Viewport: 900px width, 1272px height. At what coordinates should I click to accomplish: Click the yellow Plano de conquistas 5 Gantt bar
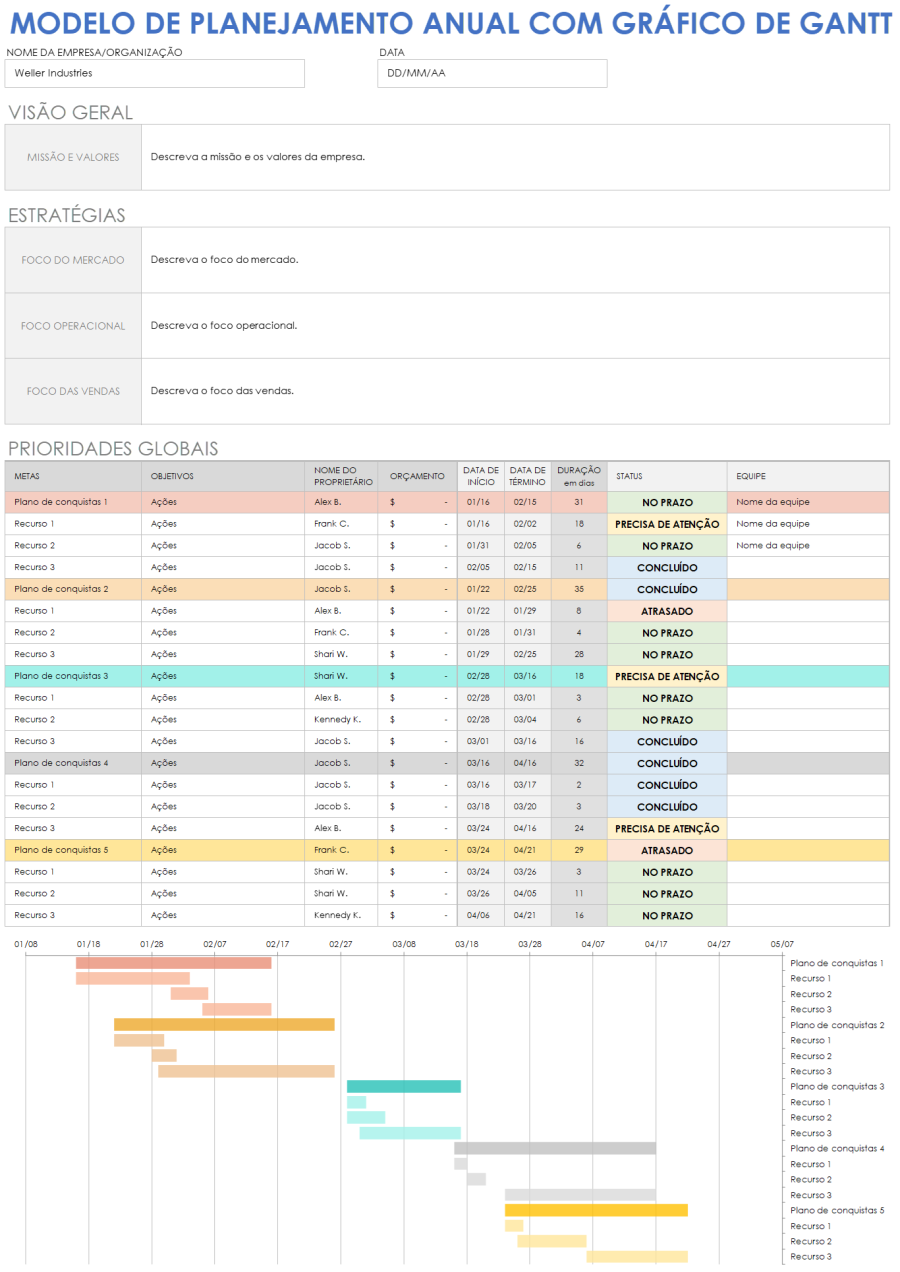tap(595, 1210)
